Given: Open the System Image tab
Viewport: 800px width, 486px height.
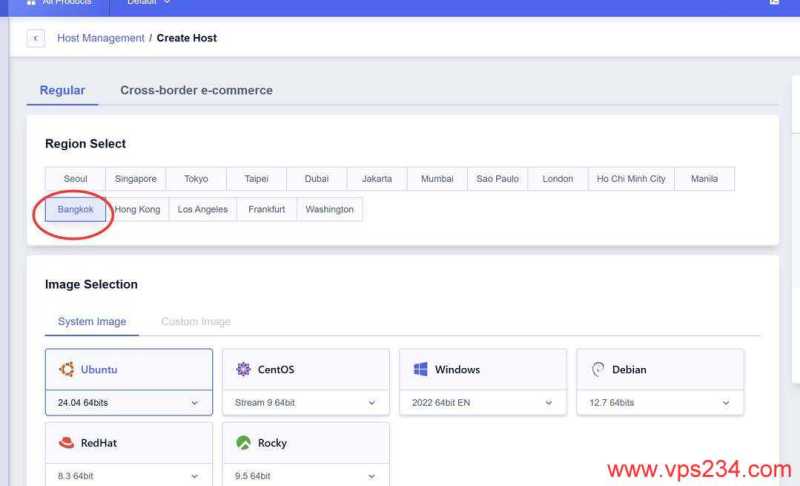Looking at the screenshot, I should click(x=92, y=322).
